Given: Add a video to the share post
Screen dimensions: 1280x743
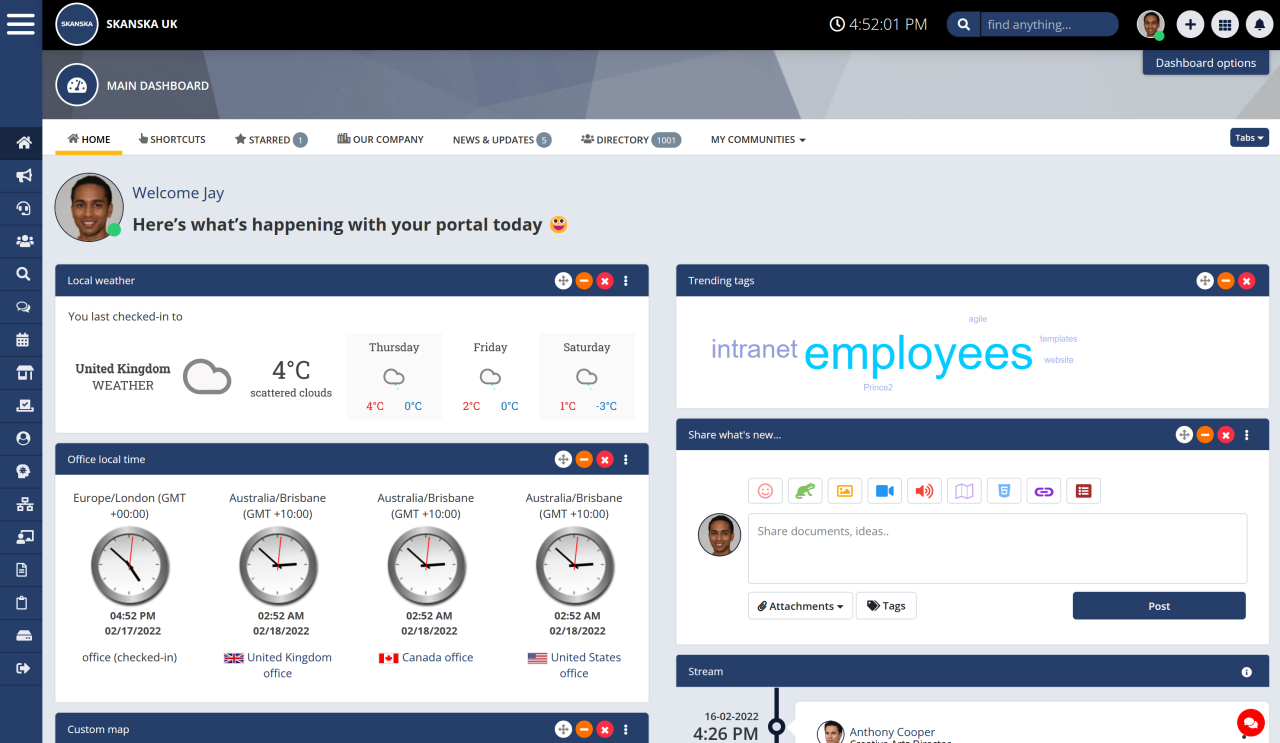Looking at the screenshot, I should pyautogui.click(x=884, y=491).
